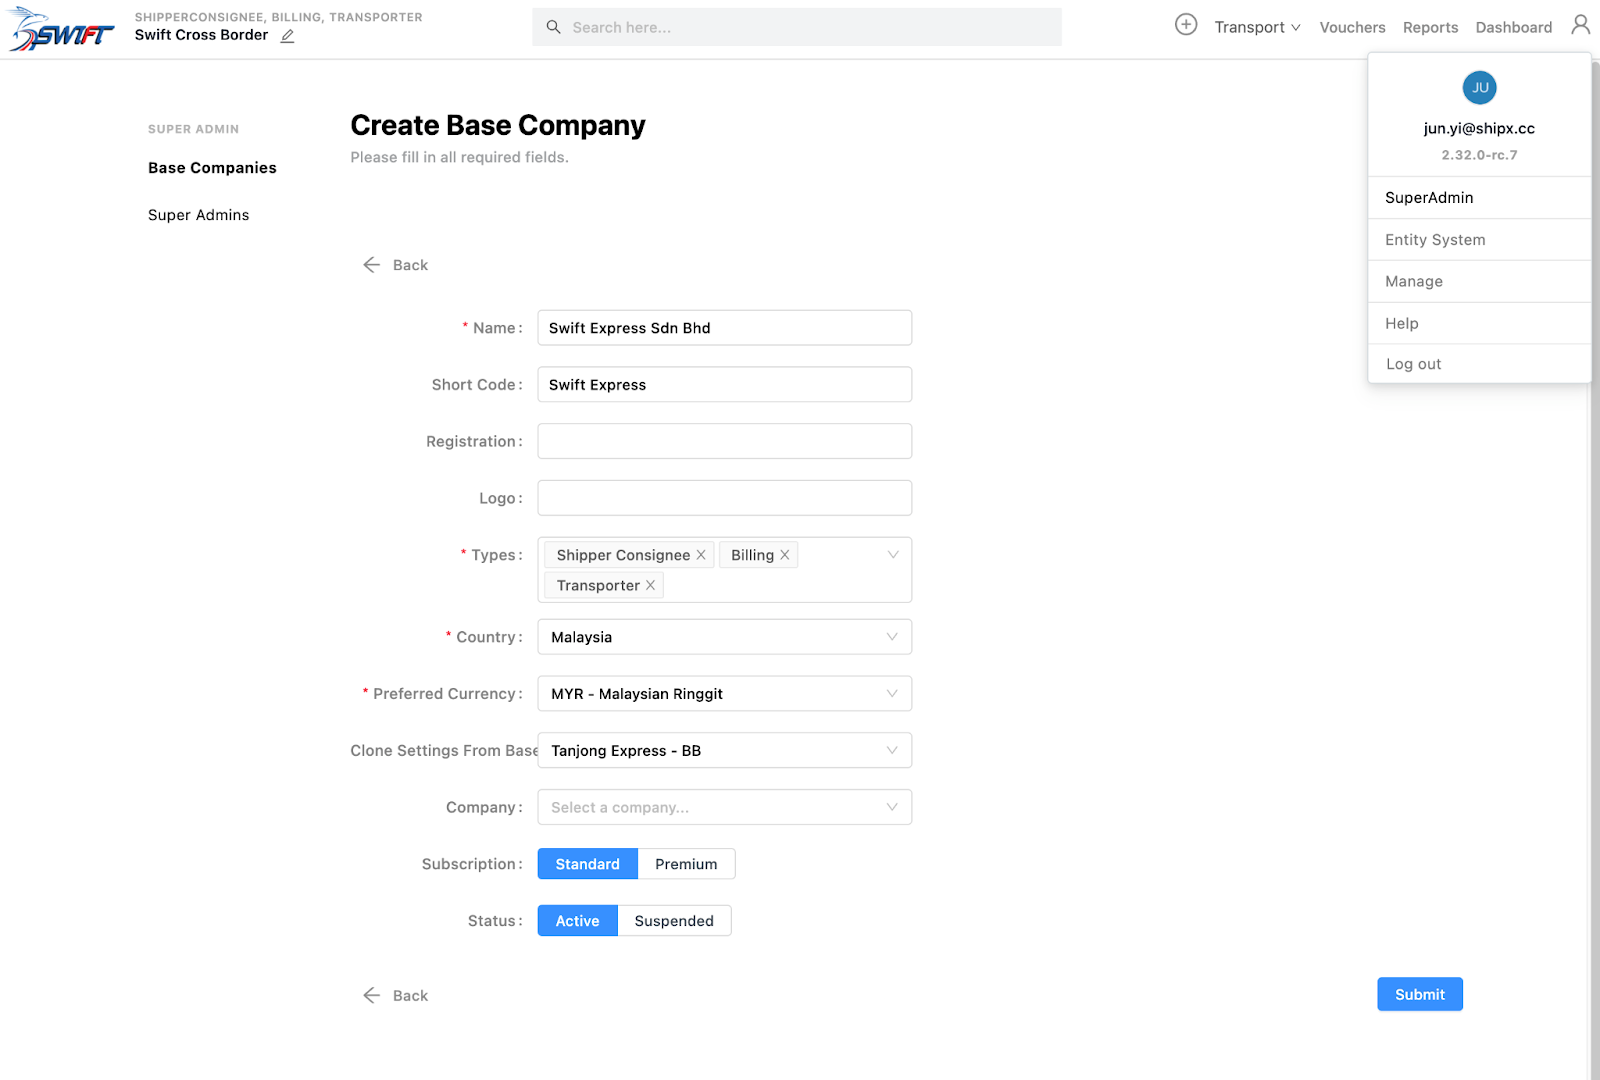Go back using the top Back arrow

[395, 265]
